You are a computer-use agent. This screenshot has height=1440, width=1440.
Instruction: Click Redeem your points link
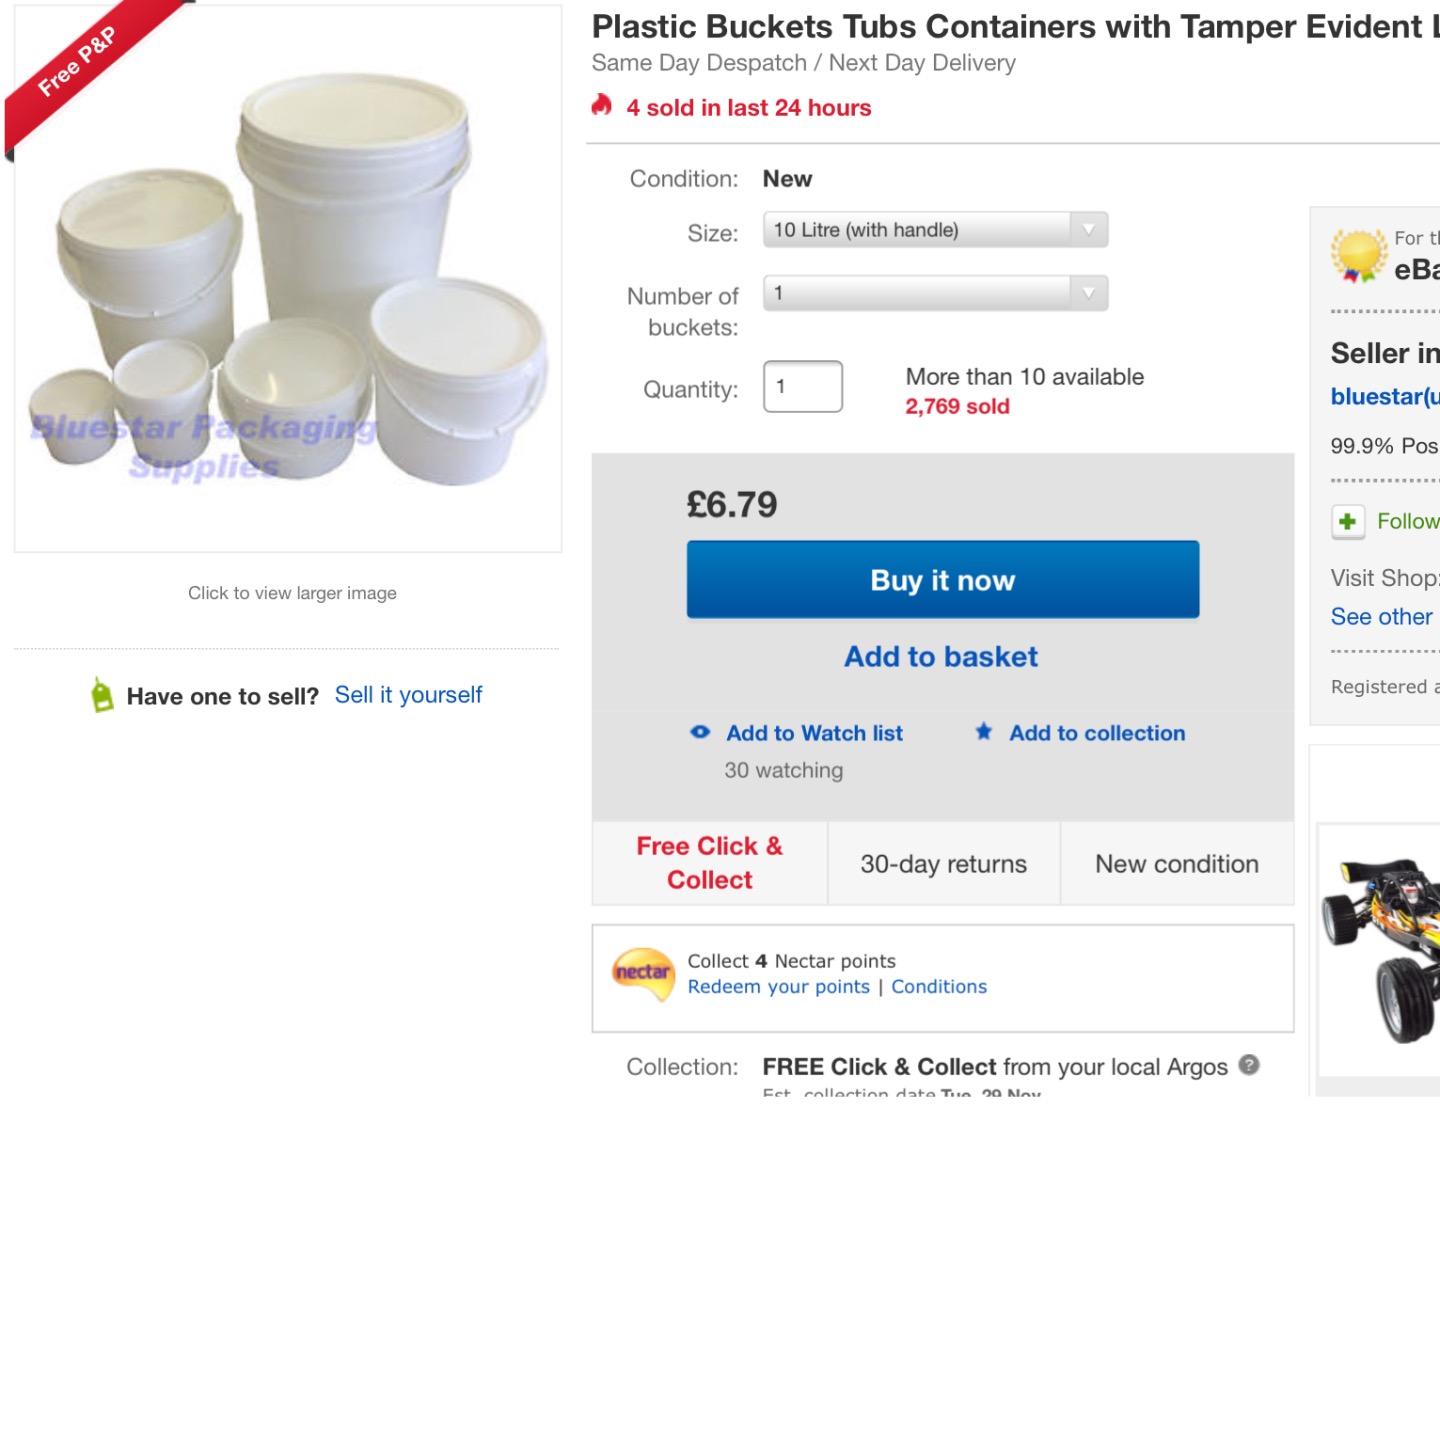[778, 987]
